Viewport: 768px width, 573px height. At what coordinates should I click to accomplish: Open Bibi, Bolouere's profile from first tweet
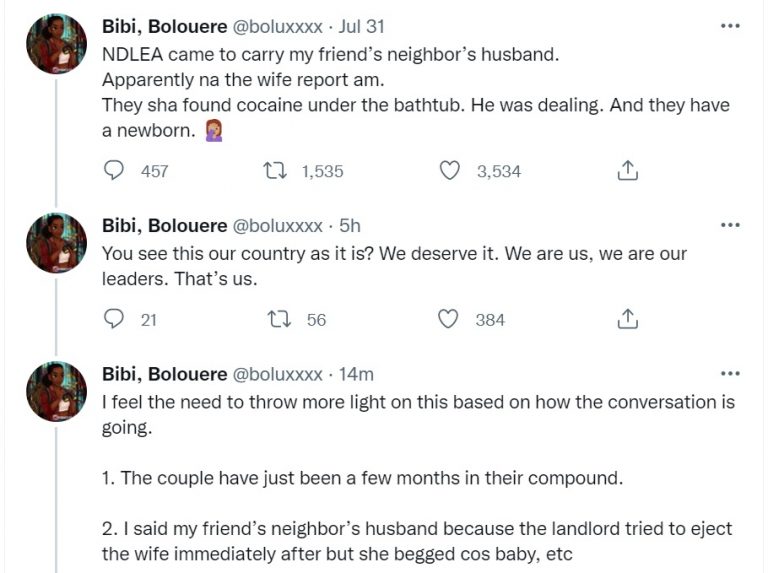pyautogui.click(x=164, y=26)
